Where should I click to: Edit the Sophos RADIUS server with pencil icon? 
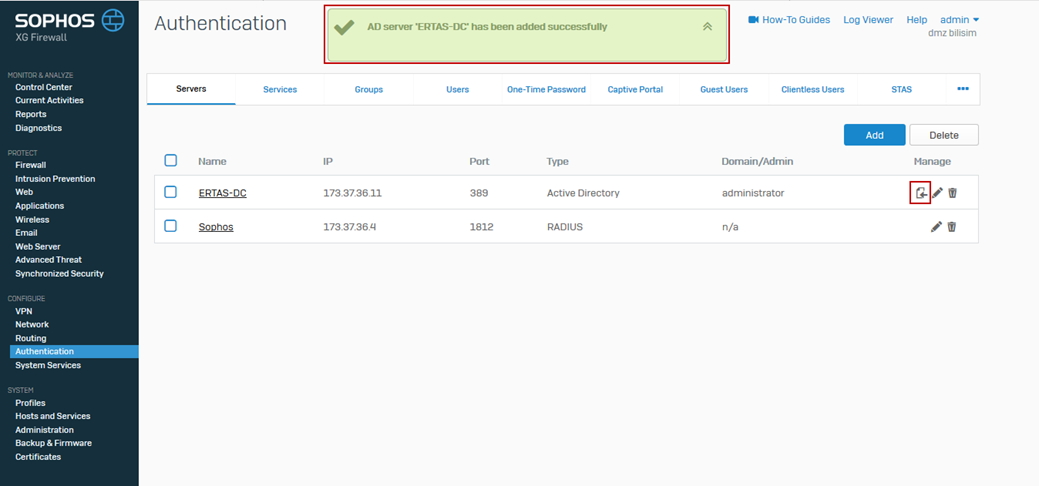[936, 227]
